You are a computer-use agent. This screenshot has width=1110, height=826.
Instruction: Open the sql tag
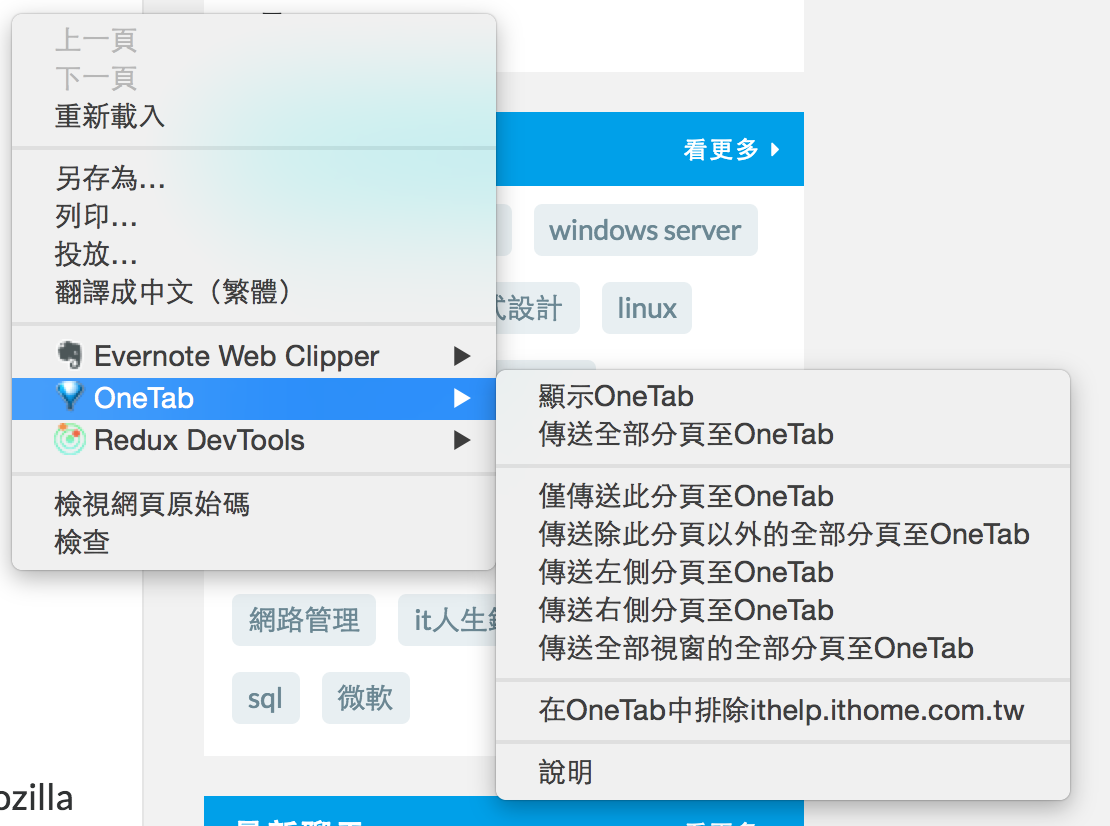265,698
